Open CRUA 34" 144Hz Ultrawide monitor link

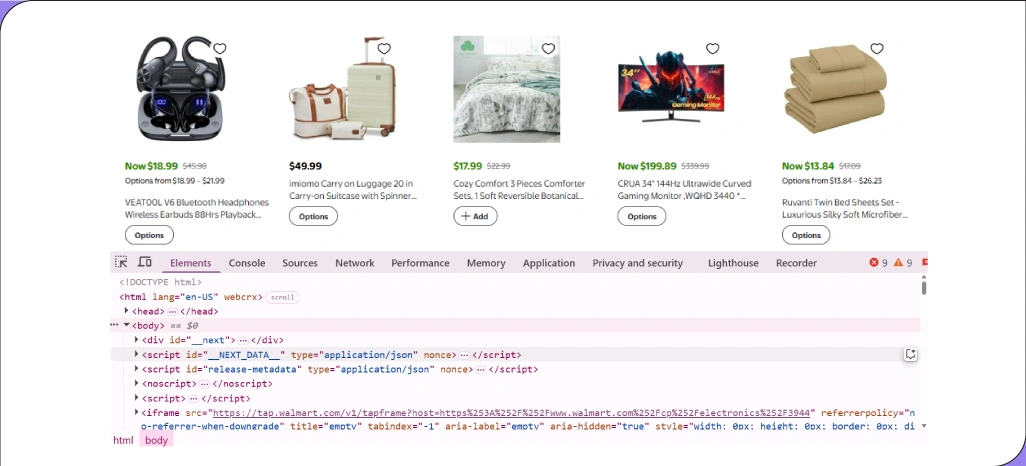684,189
